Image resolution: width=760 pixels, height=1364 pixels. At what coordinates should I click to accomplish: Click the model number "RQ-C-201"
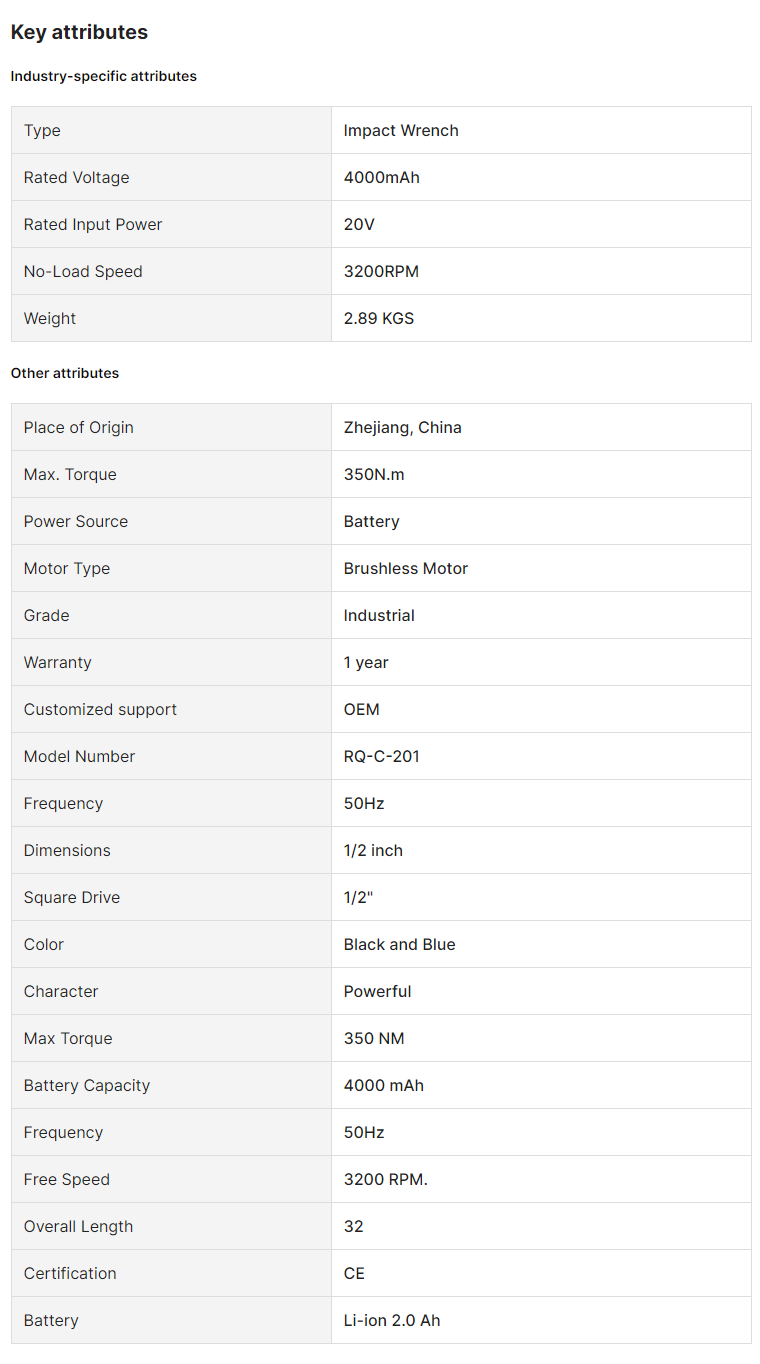click(x=382, y=757)
